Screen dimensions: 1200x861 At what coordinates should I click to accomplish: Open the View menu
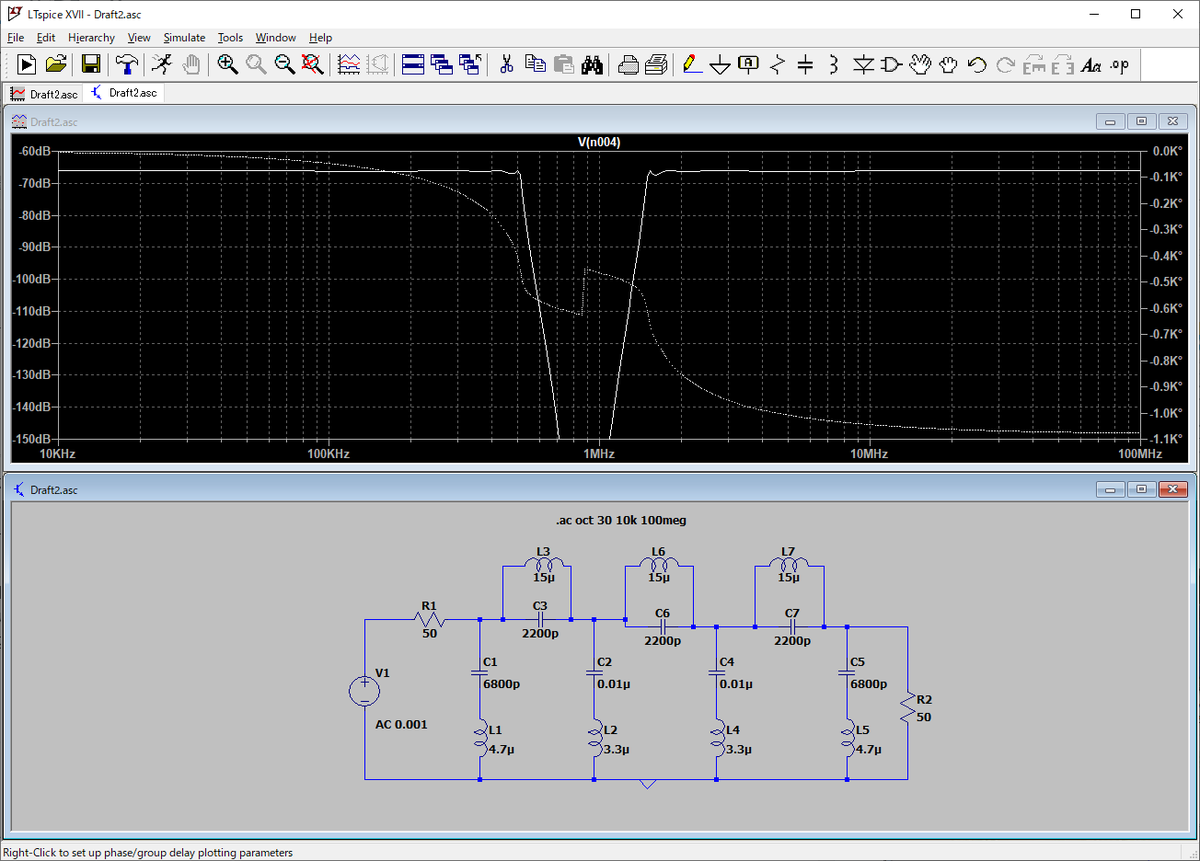(139, 37)
